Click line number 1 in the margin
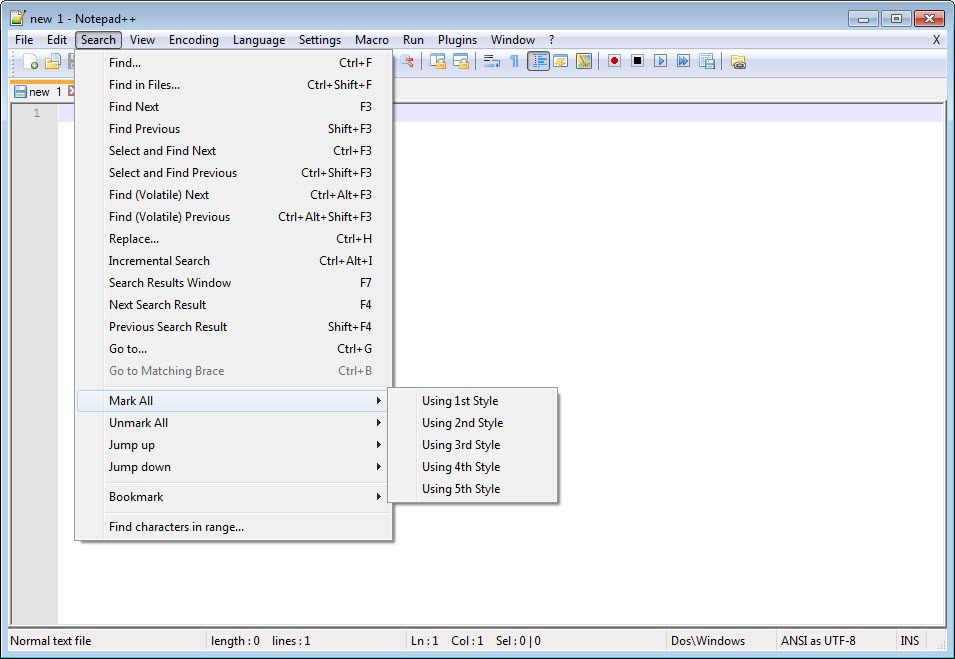 coord(37,113)
